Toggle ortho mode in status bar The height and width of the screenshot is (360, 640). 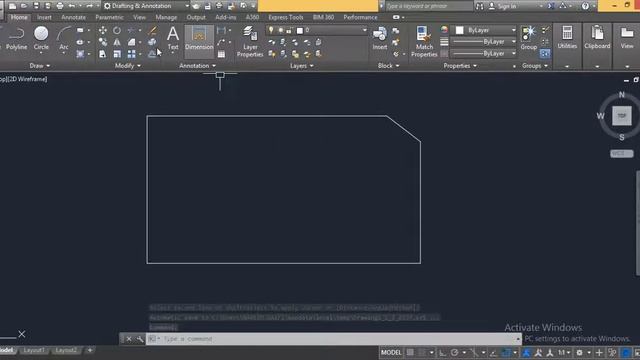[x=442, y=352]
